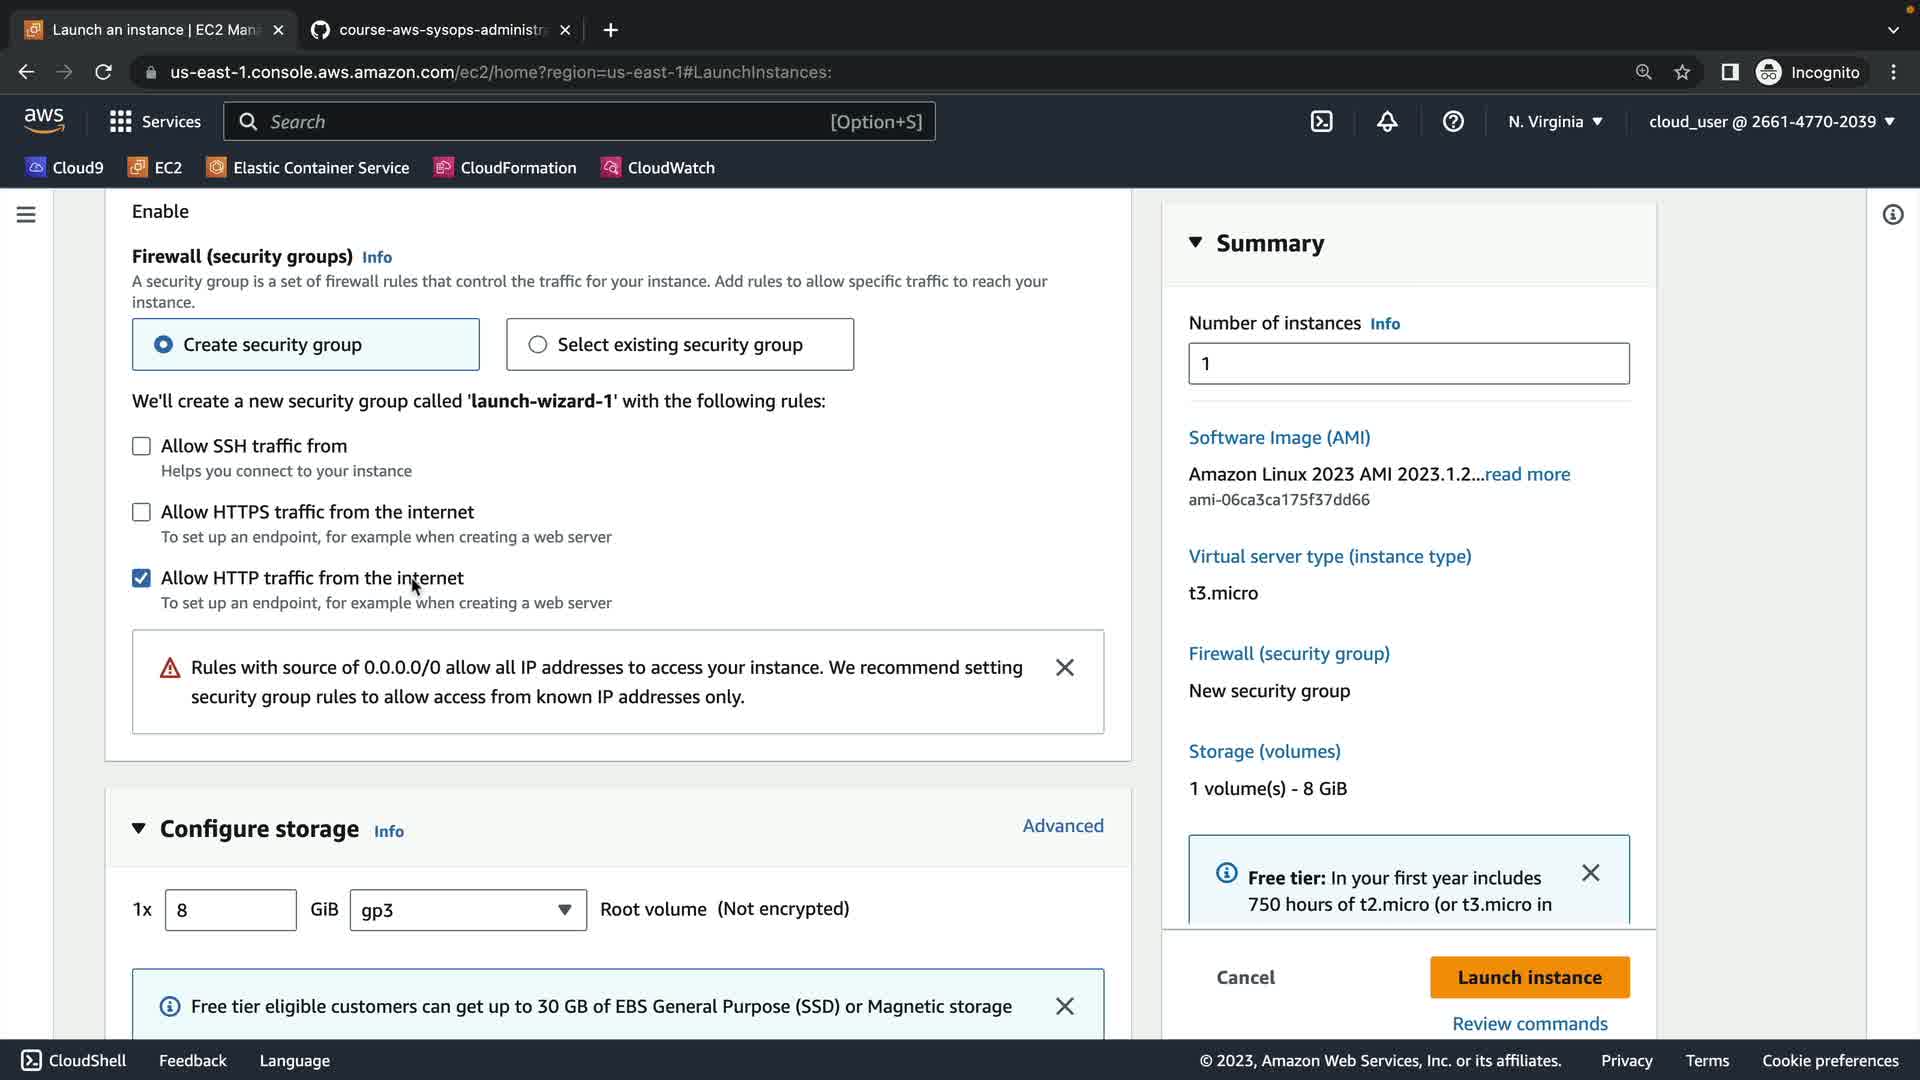Open the hamburger side navigation menu
Viewport: 1920px width, 1080px height.
point(26,214)
